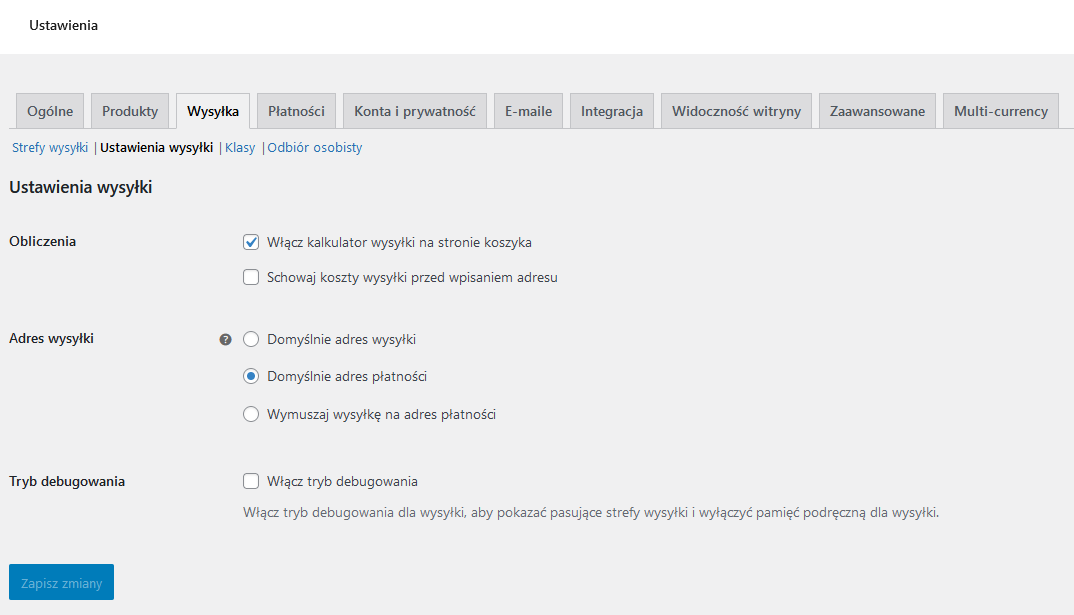Open the 'Strefy wysyłki' link

pyautogui.click(x=49, y=147)
